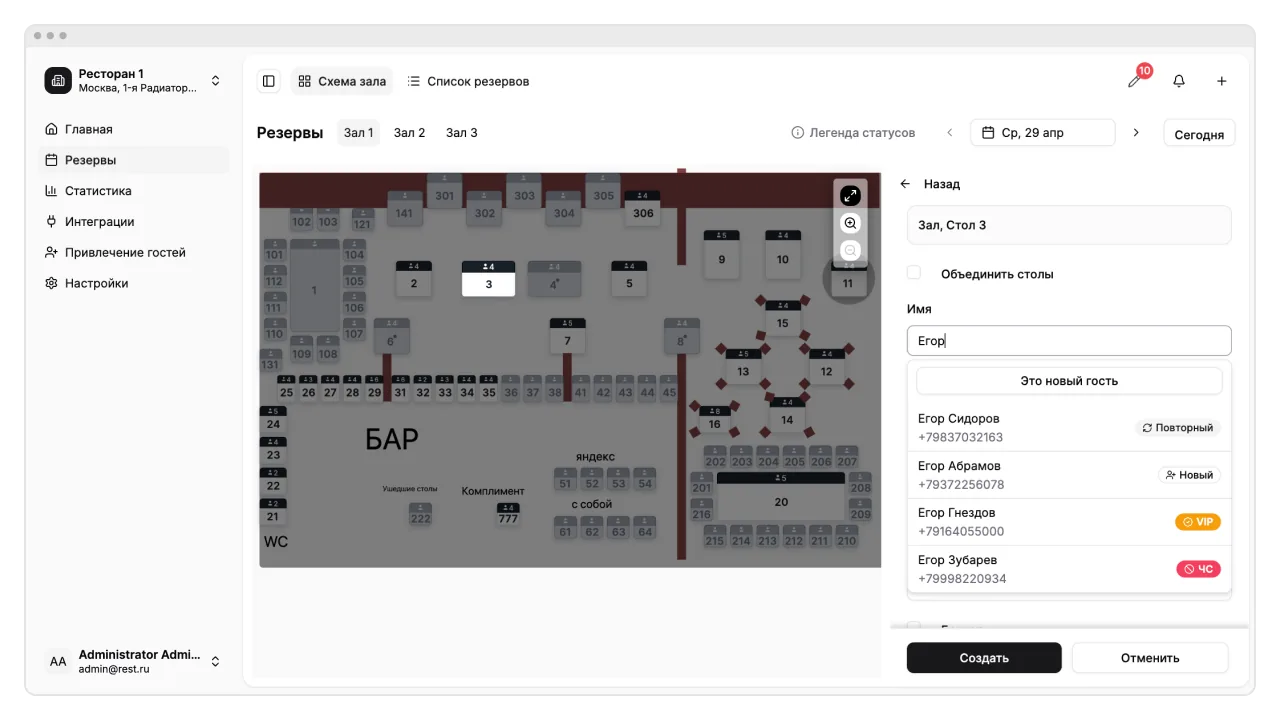Click the restaurant logo icon
The width and height of the screenshot is (1280, 720).
click(58, 80)
